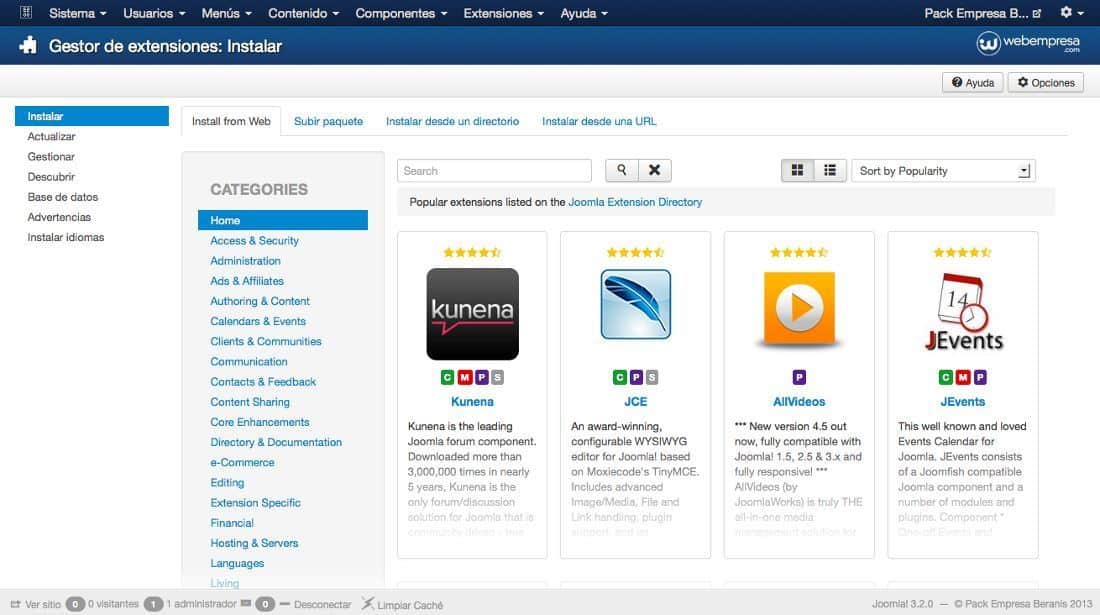Select Instalar desde un directorio tab

tap(452, 121)
